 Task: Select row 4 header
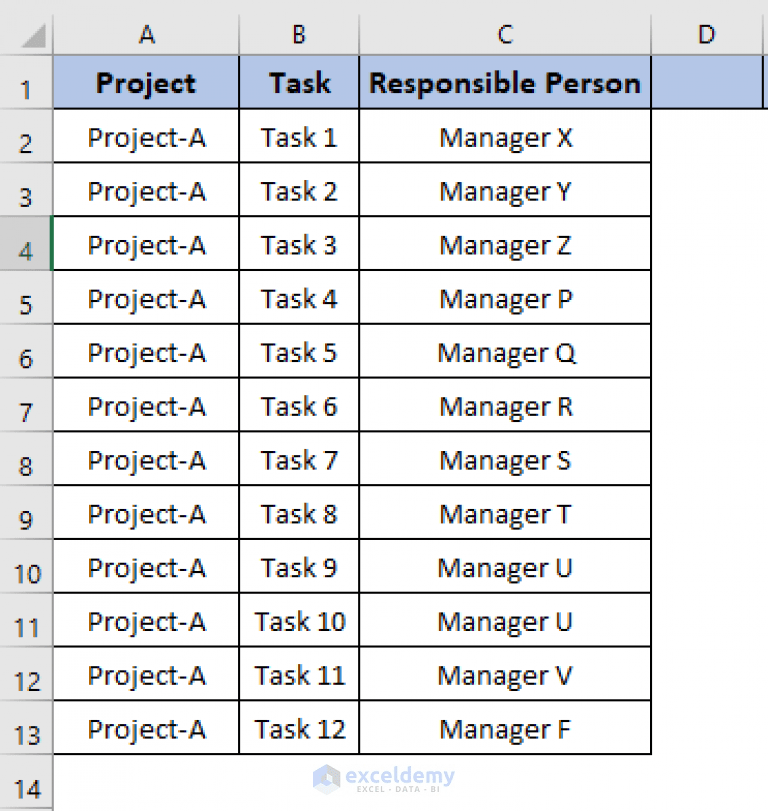pos(25,244)
